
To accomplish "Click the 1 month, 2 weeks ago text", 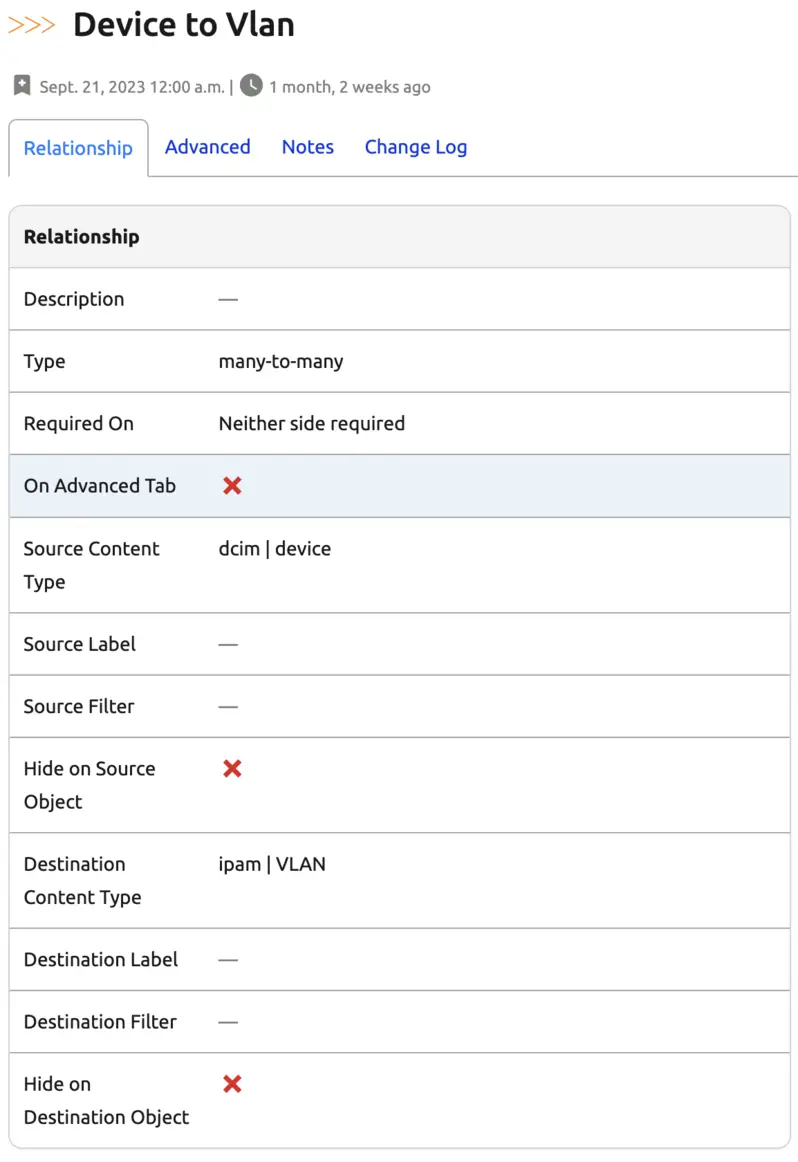I will 350,87.
